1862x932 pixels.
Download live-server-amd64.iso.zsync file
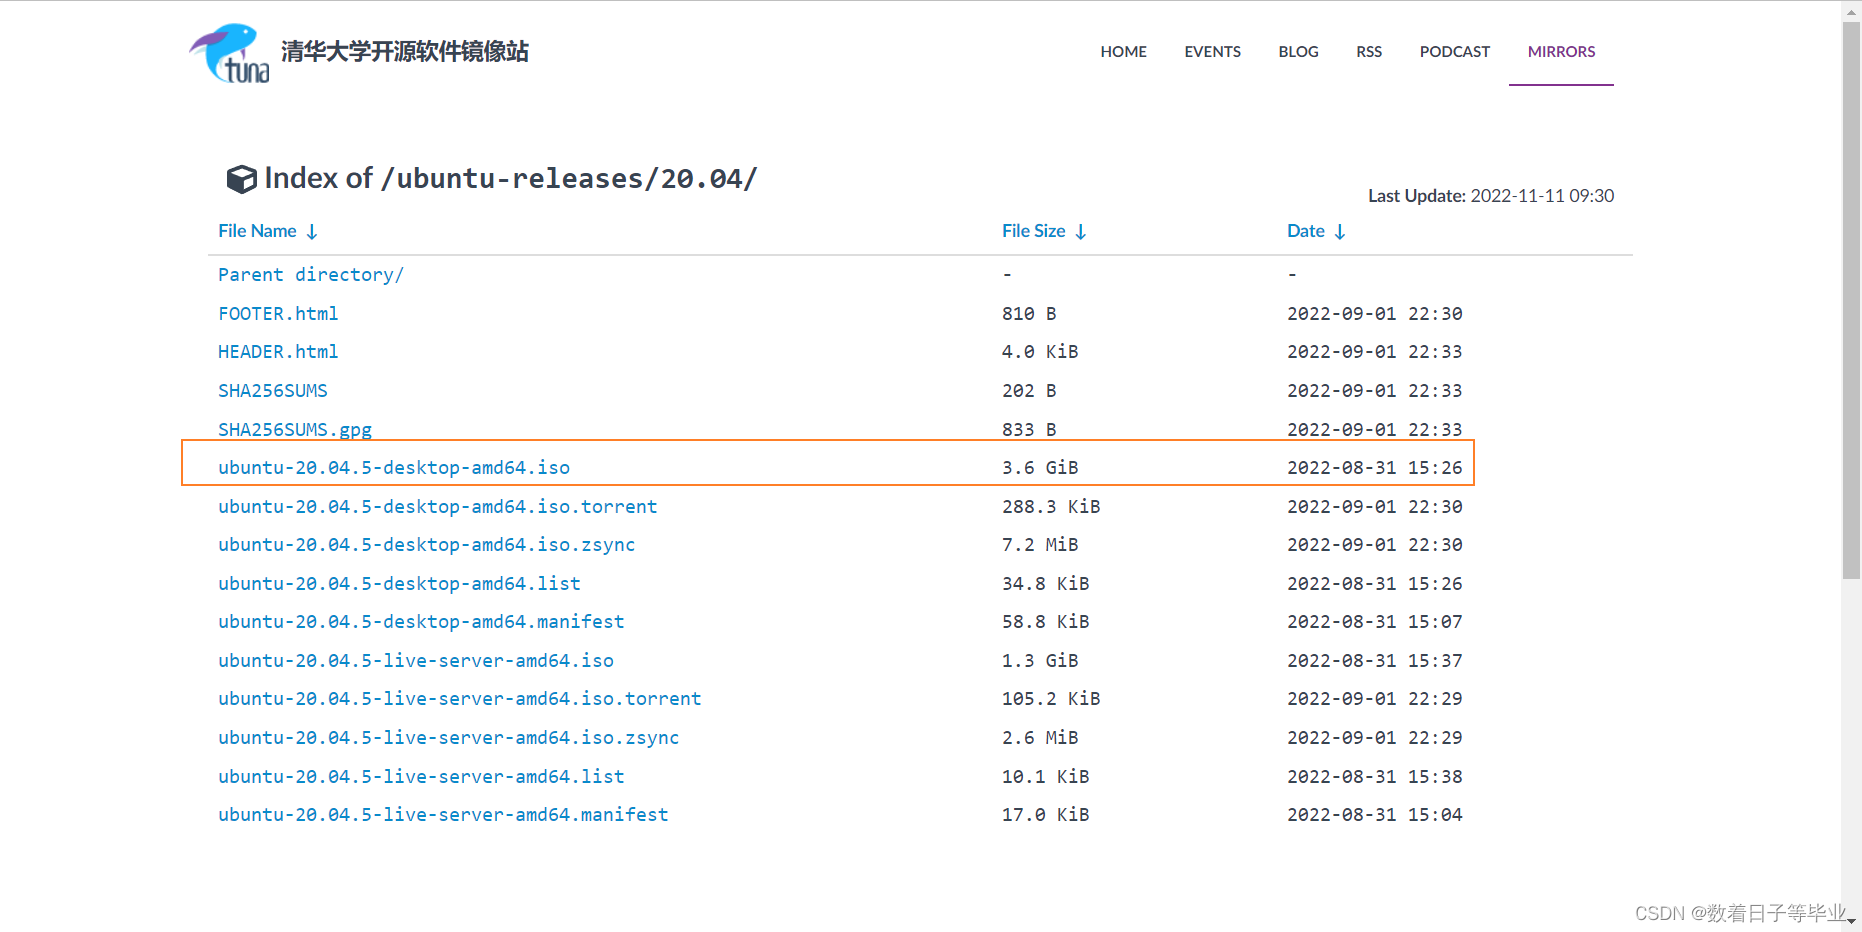(x=449, y=738)
